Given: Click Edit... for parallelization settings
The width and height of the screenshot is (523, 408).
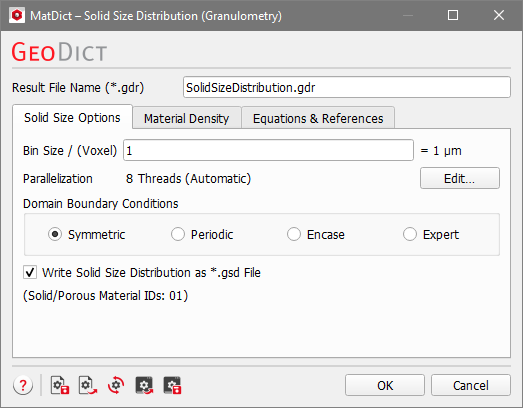Looking at the screenshot, I should (x=460, y=178).
